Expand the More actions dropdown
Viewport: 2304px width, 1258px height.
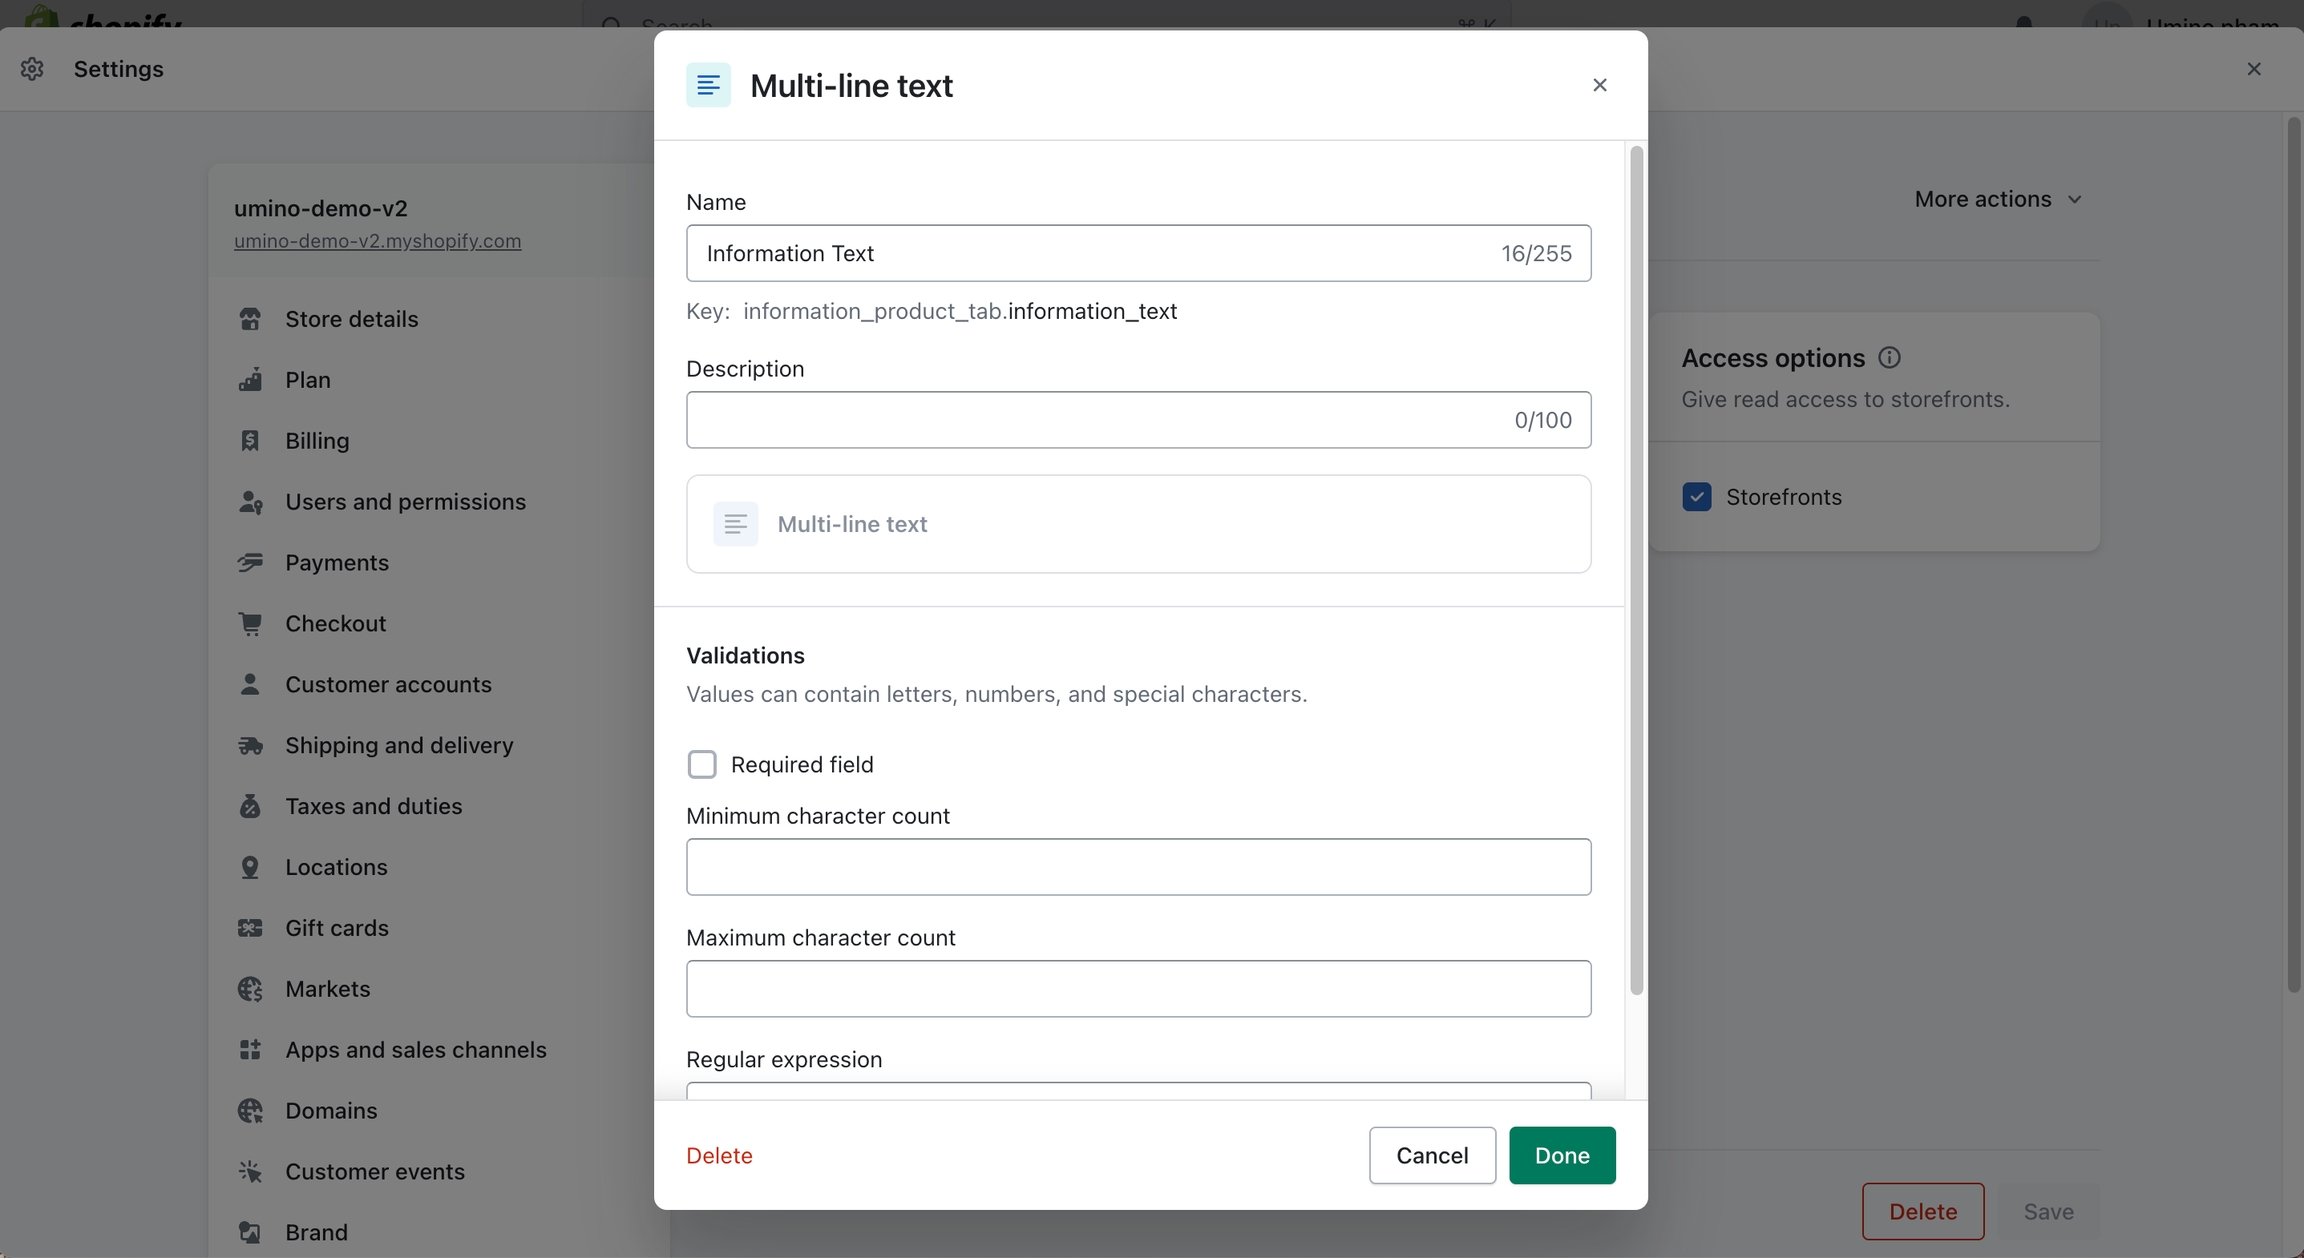point(1997,199)
